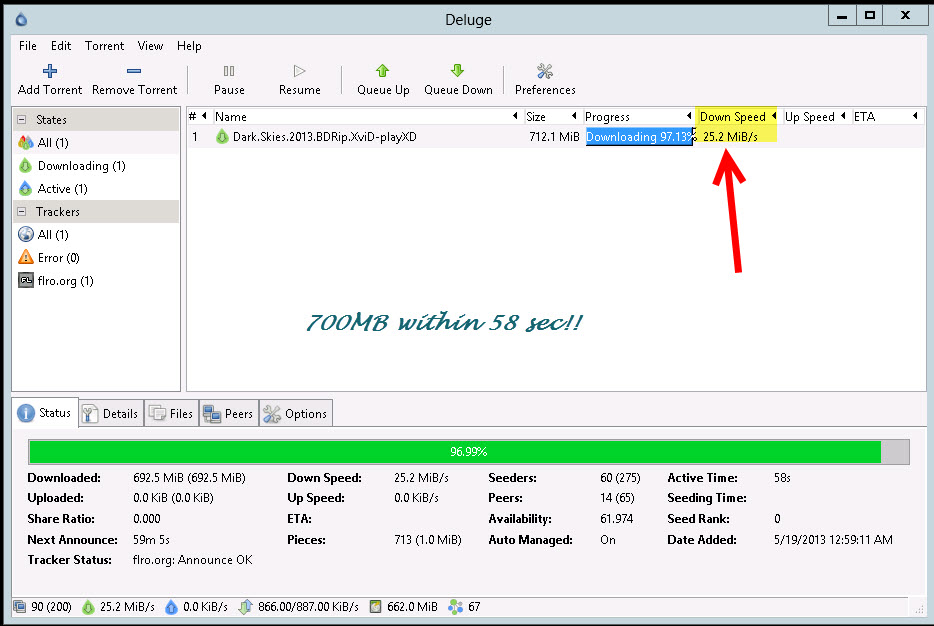Resume the torrent with the play icon
934x626 pixels.
(300, 80)
